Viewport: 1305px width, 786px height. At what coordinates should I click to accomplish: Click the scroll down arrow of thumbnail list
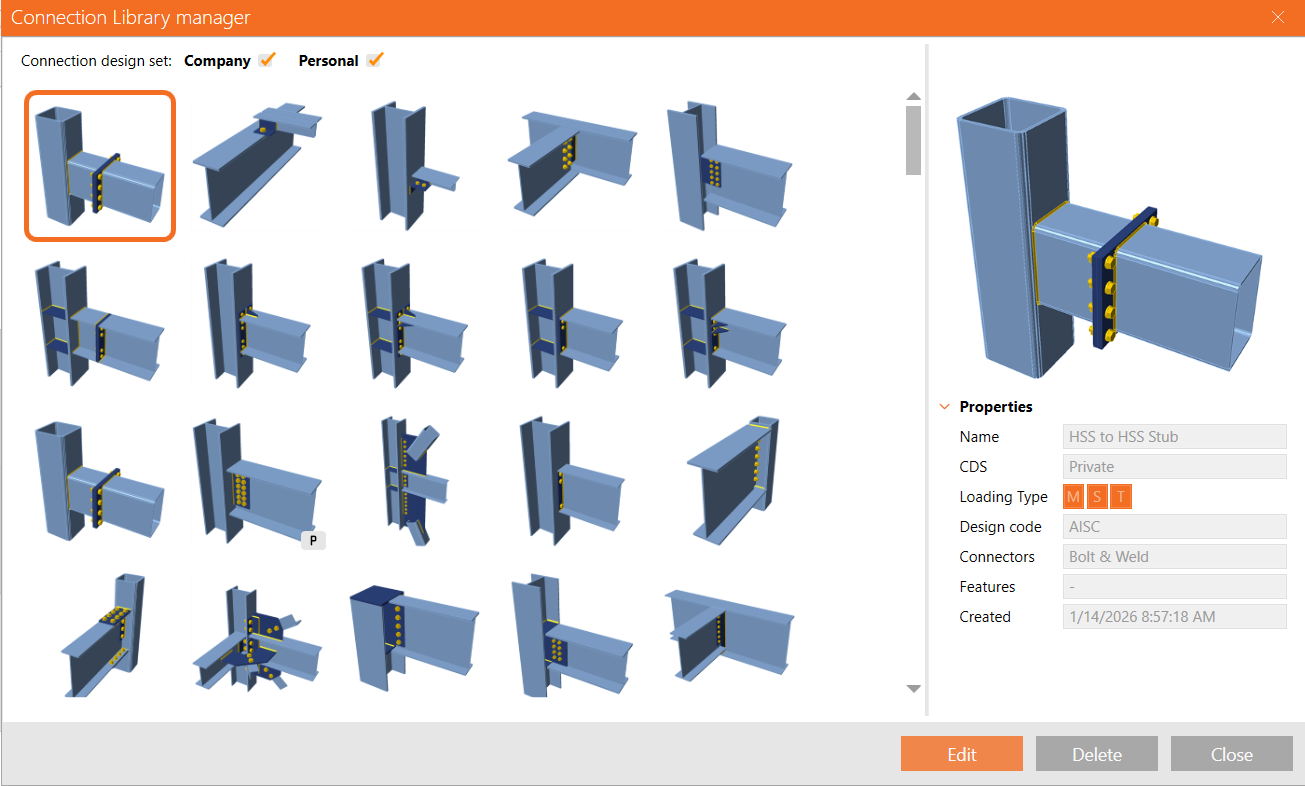(x=913, y=689)
